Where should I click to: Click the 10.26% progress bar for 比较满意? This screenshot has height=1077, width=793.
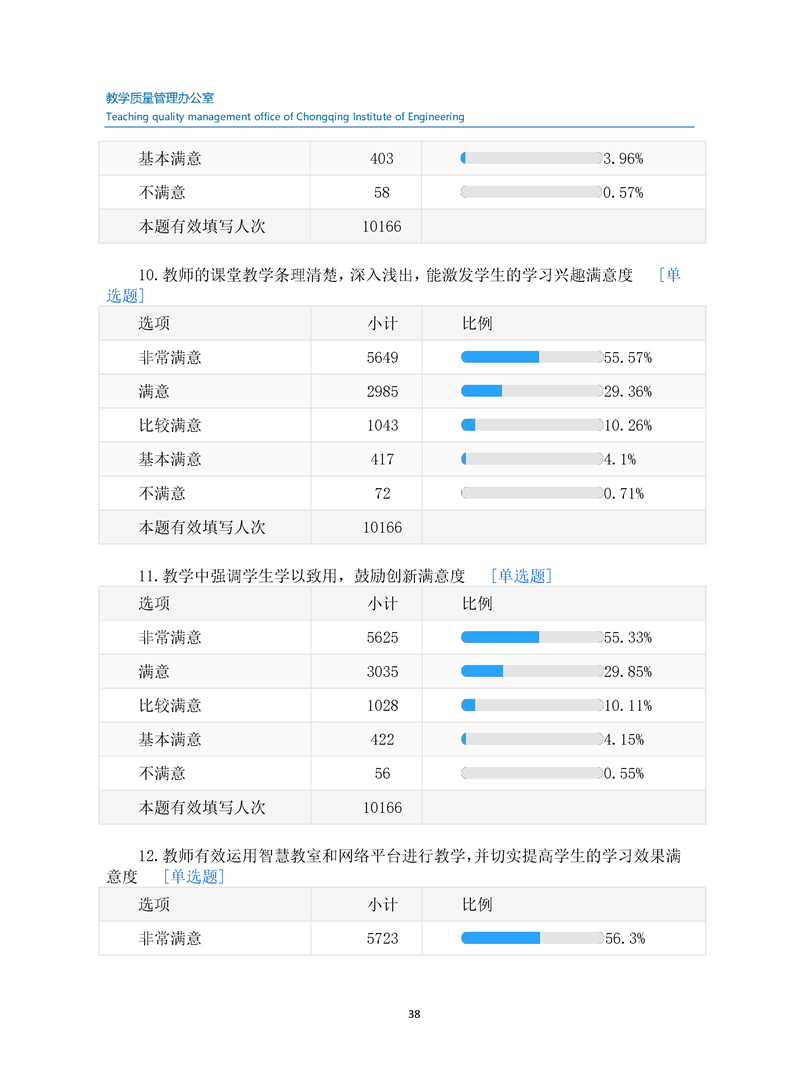tap(531, 425)
